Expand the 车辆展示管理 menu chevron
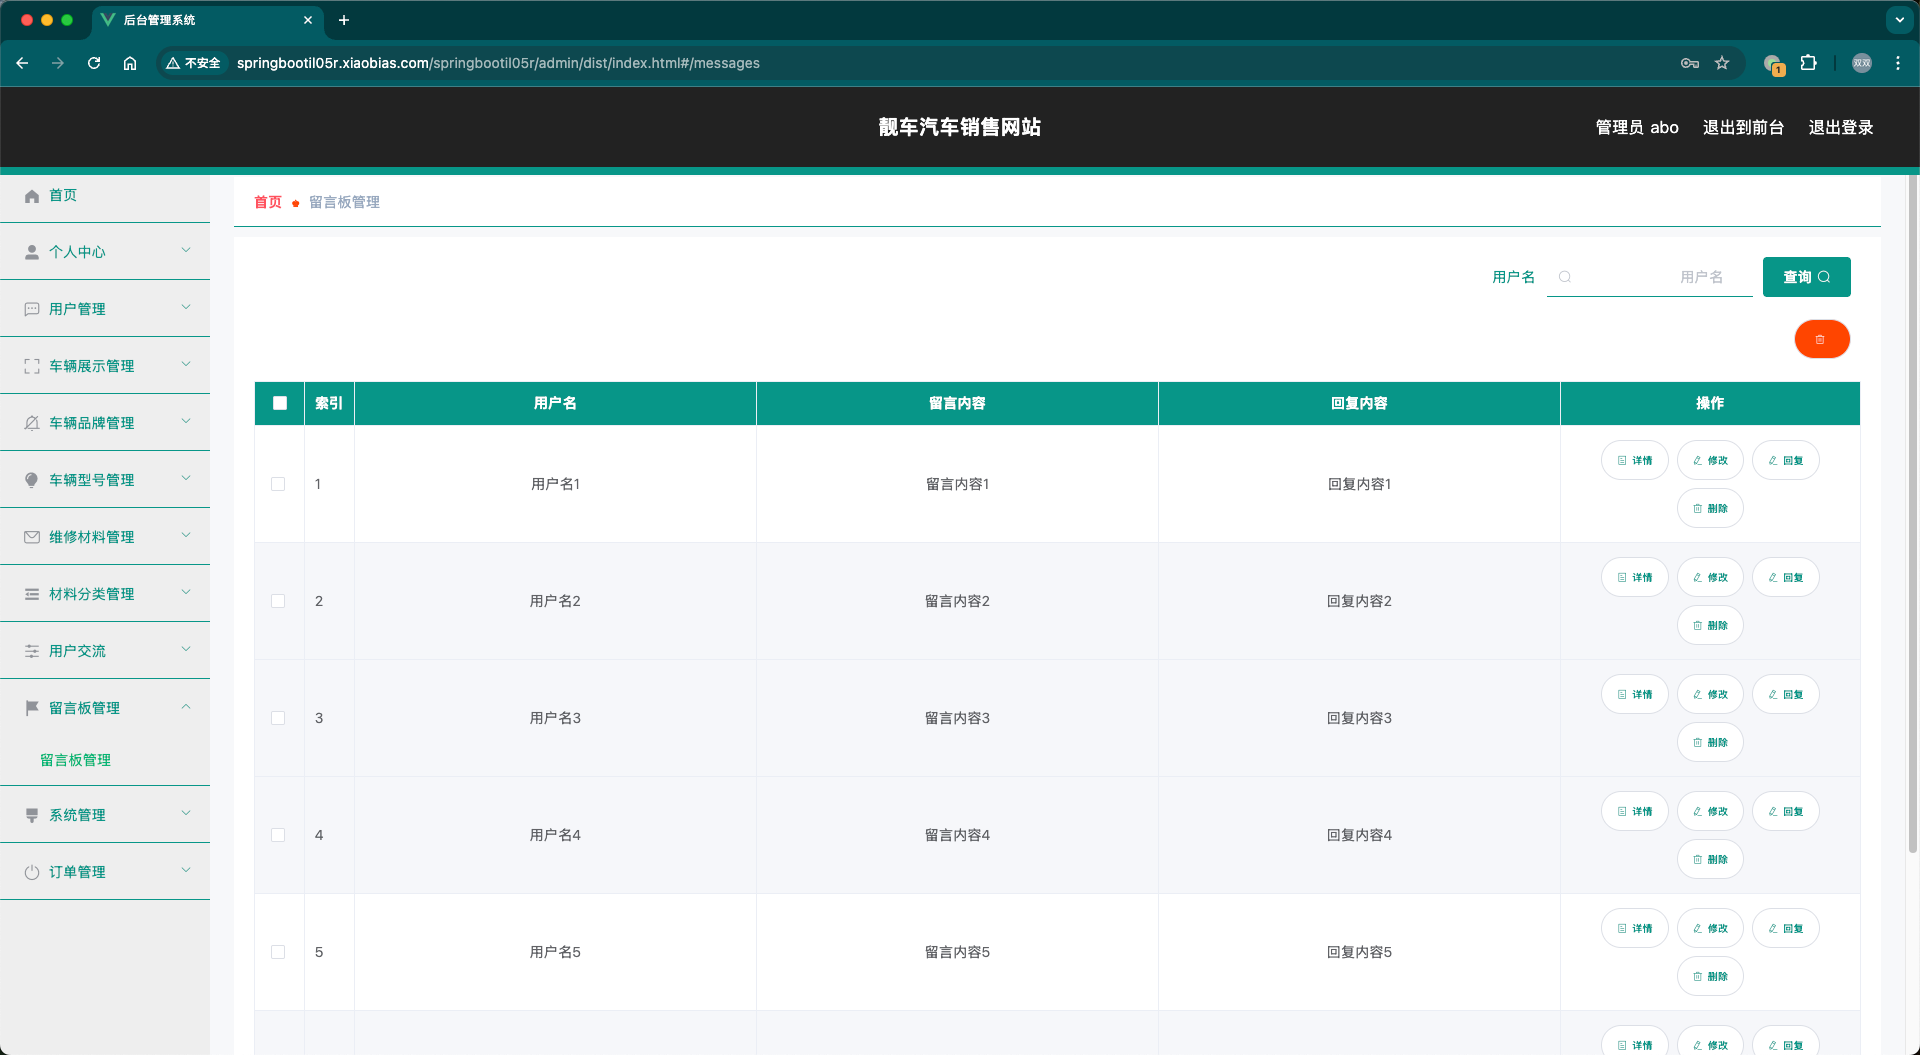Screen dimensions: 1920x1055 click(186, 364)
